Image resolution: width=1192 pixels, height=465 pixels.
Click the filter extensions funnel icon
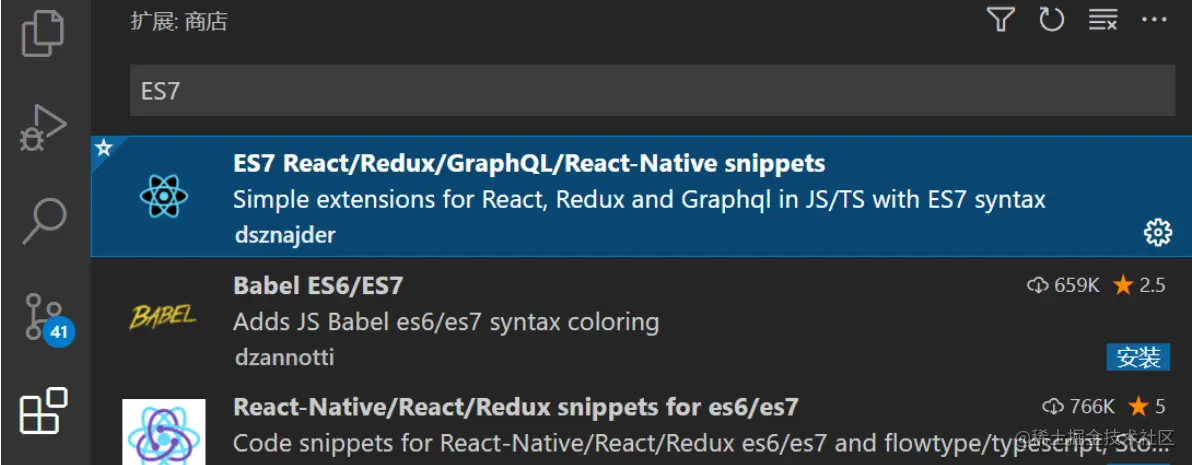point(1001,20)
